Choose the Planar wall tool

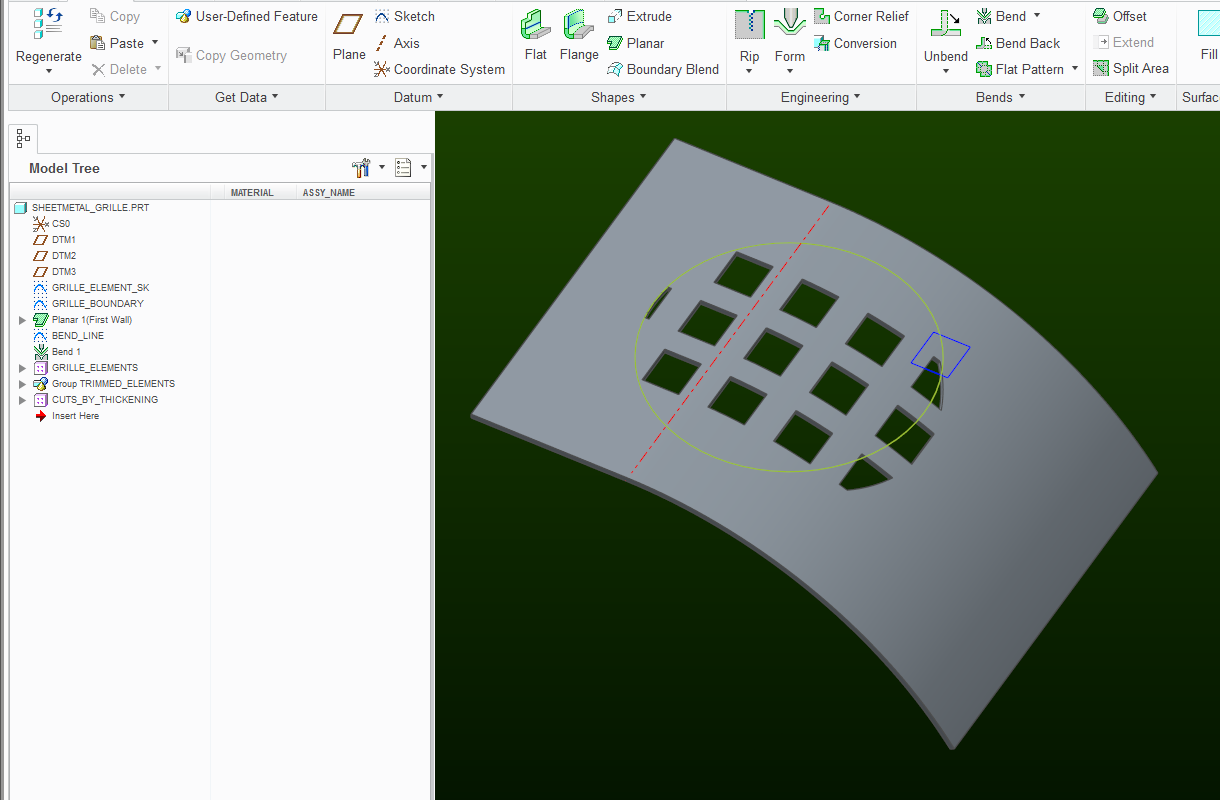pos(636,43)
